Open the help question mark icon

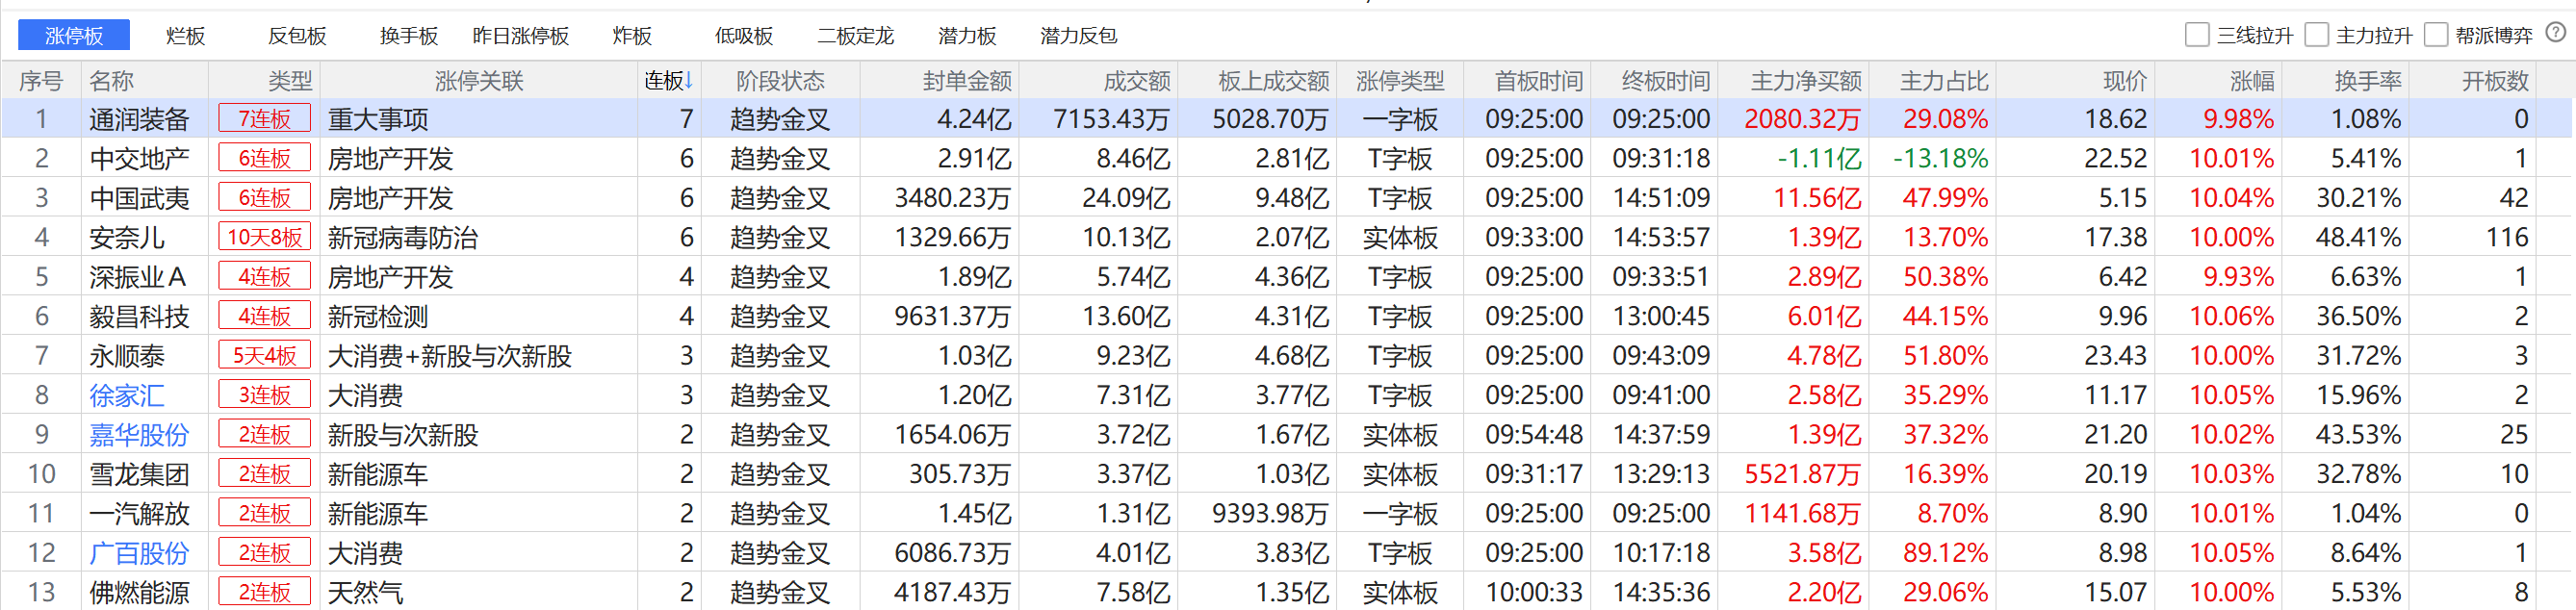[x=2555, y=33]
